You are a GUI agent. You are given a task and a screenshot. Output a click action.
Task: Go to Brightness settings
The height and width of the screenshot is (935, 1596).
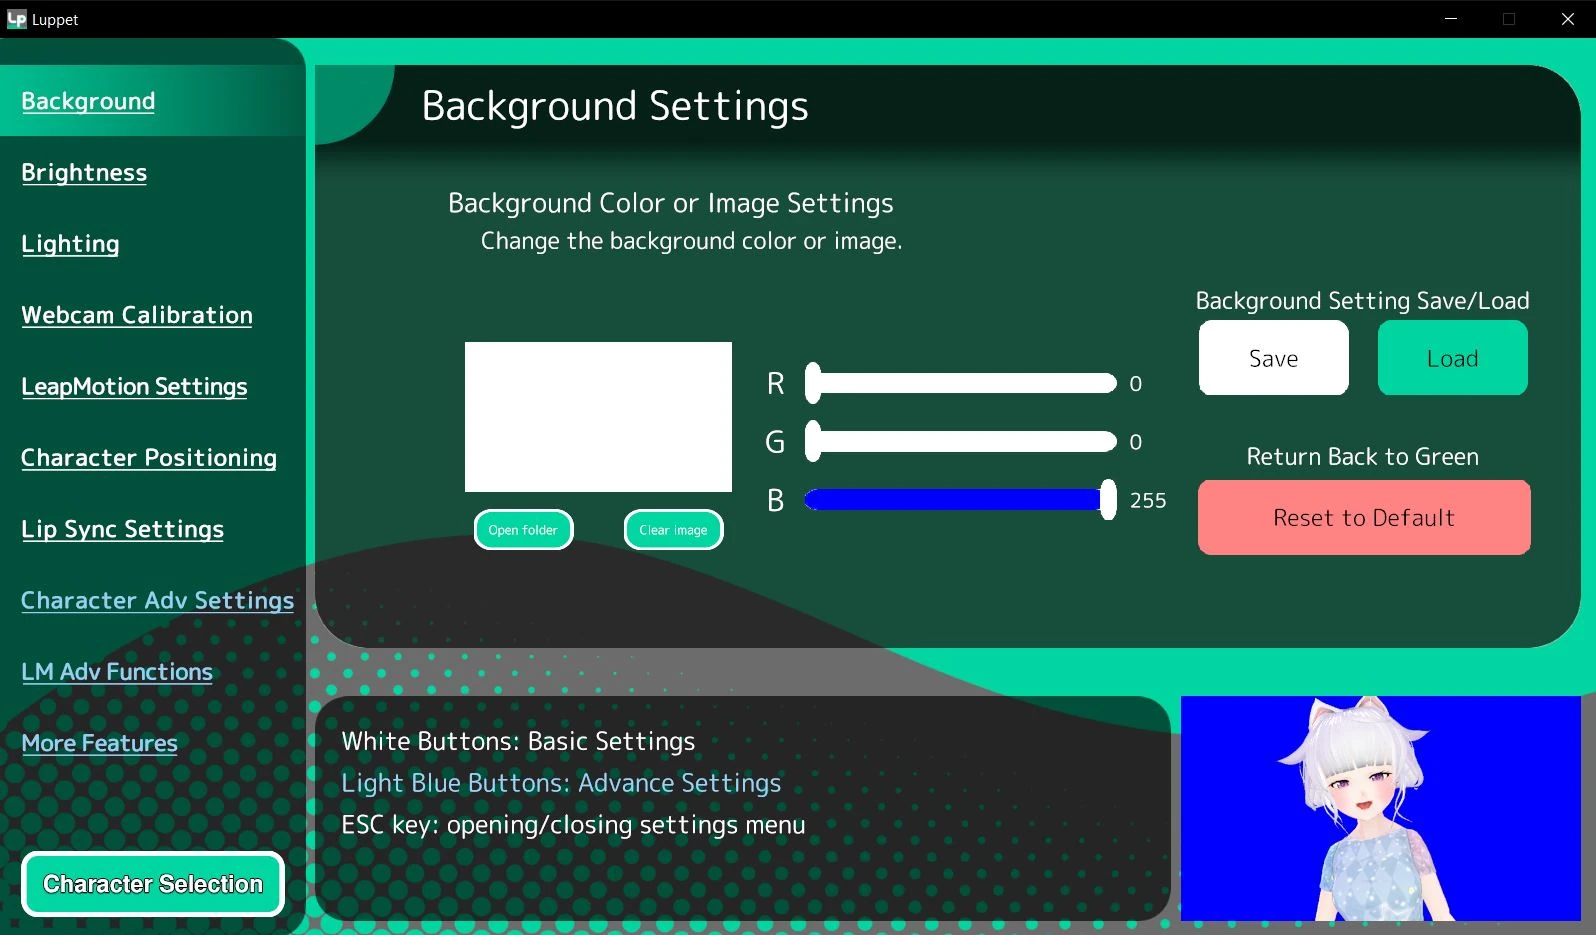click(84, 172)
